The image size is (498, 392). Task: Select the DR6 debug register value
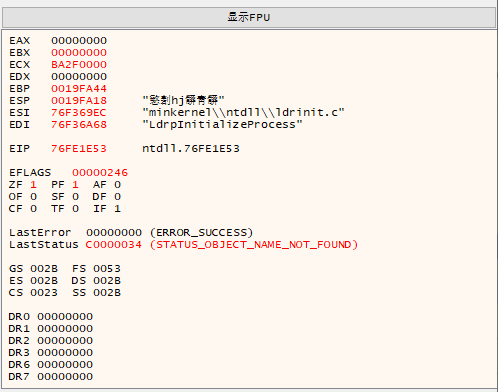(x=65, y=365)
